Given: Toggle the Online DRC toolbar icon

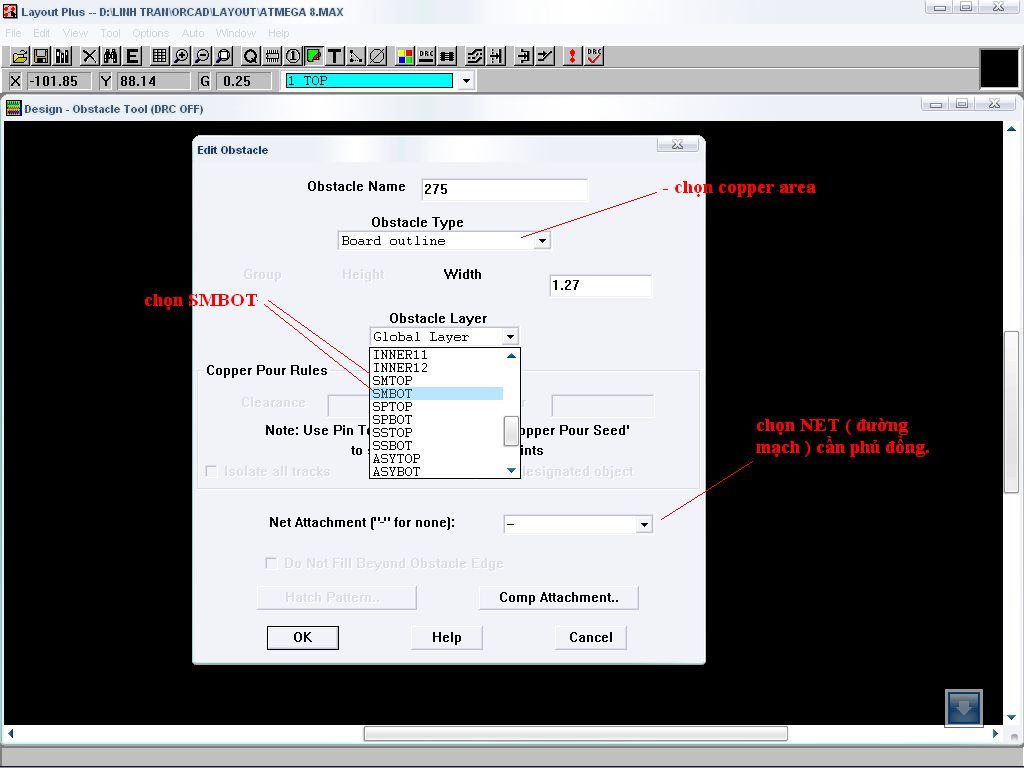Looking at the screenshot, I should pos(426,57).
